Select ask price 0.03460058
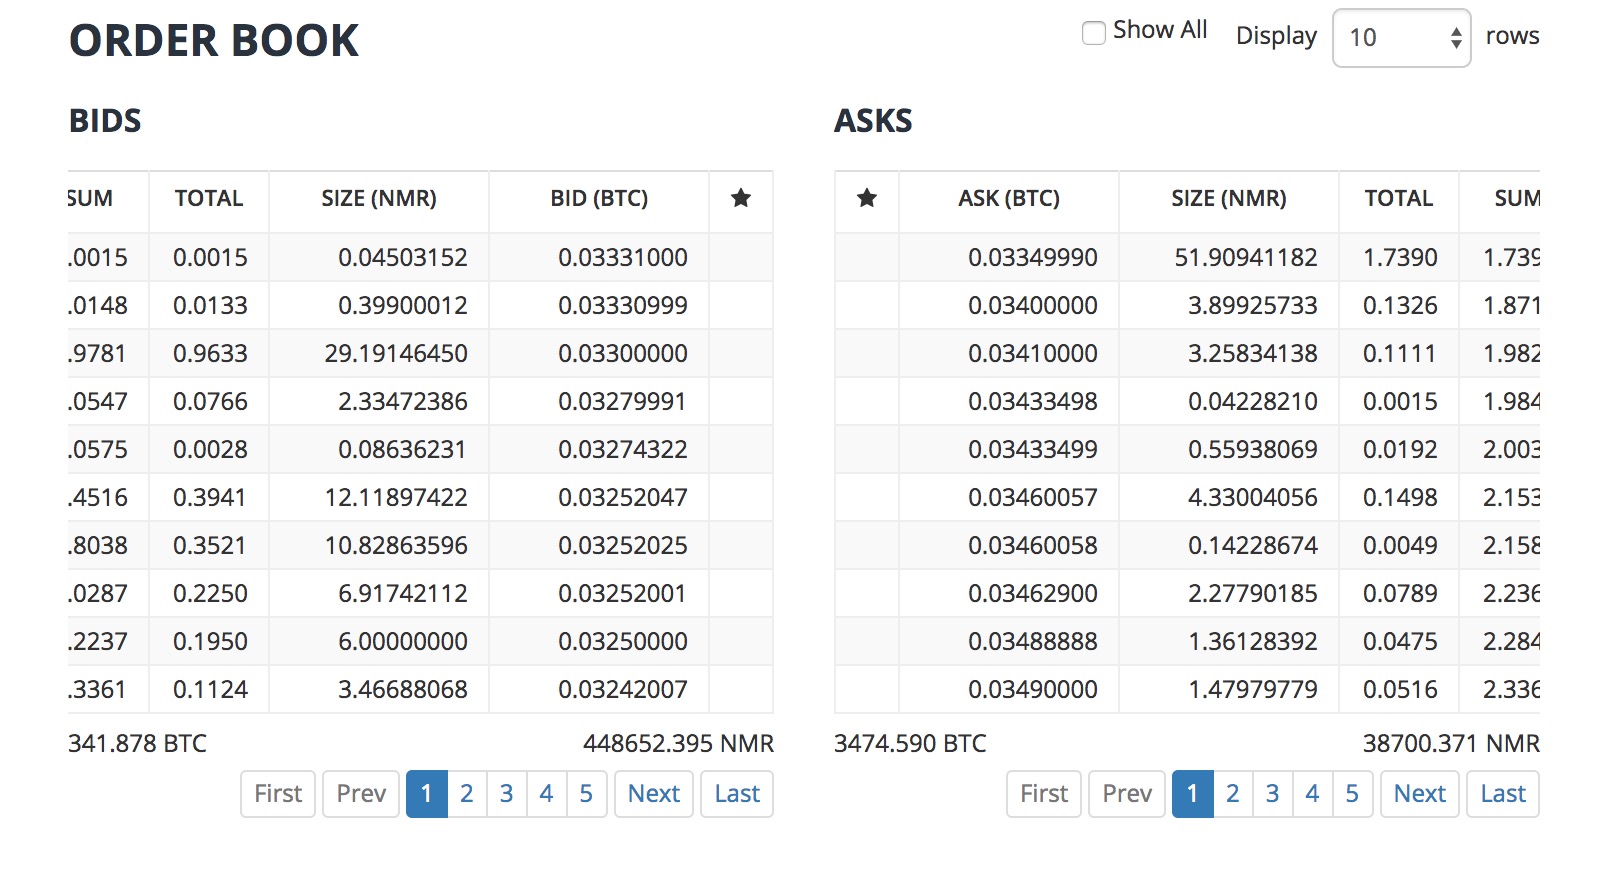1602x878 pixels. (1033, 546)
